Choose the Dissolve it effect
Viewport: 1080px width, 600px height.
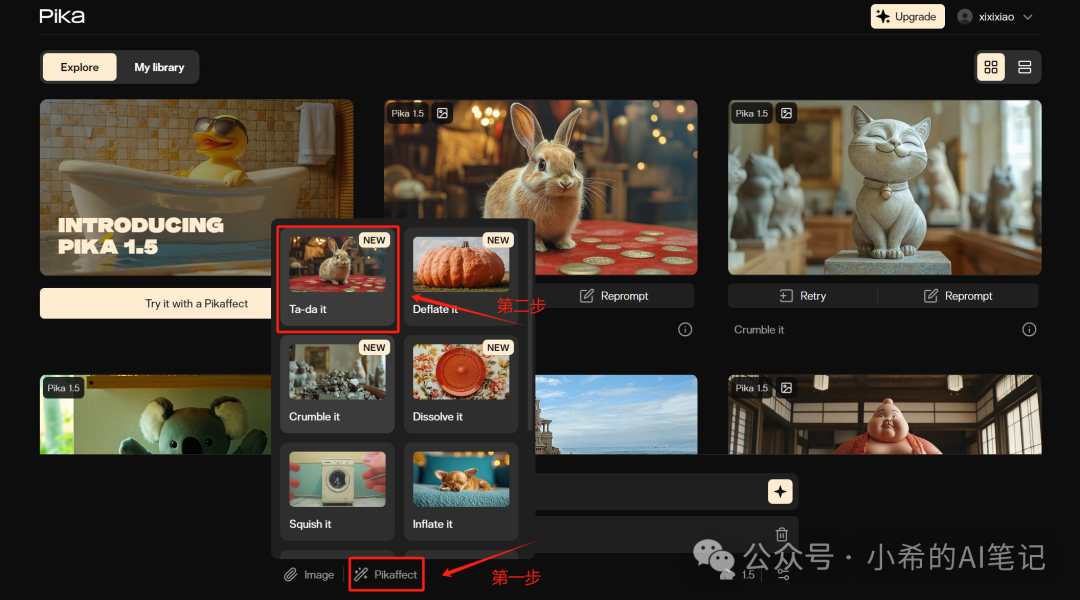click(461, 384)
